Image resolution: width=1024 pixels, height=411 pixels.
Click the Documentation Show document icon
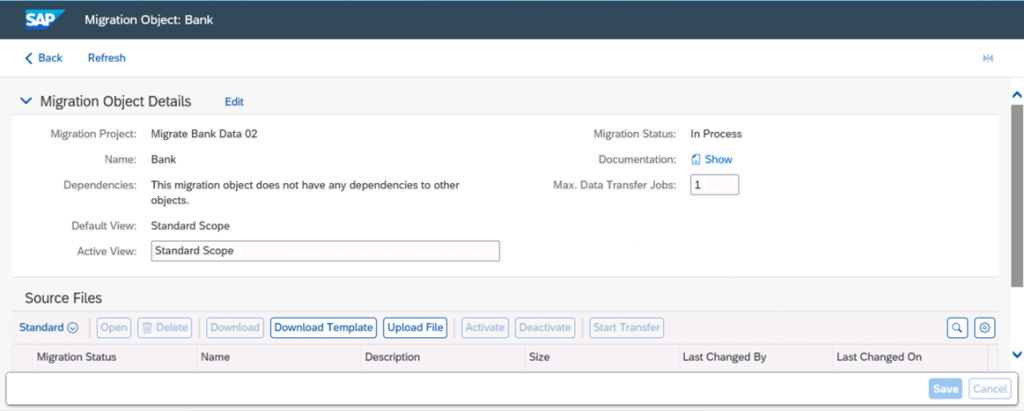696,159
